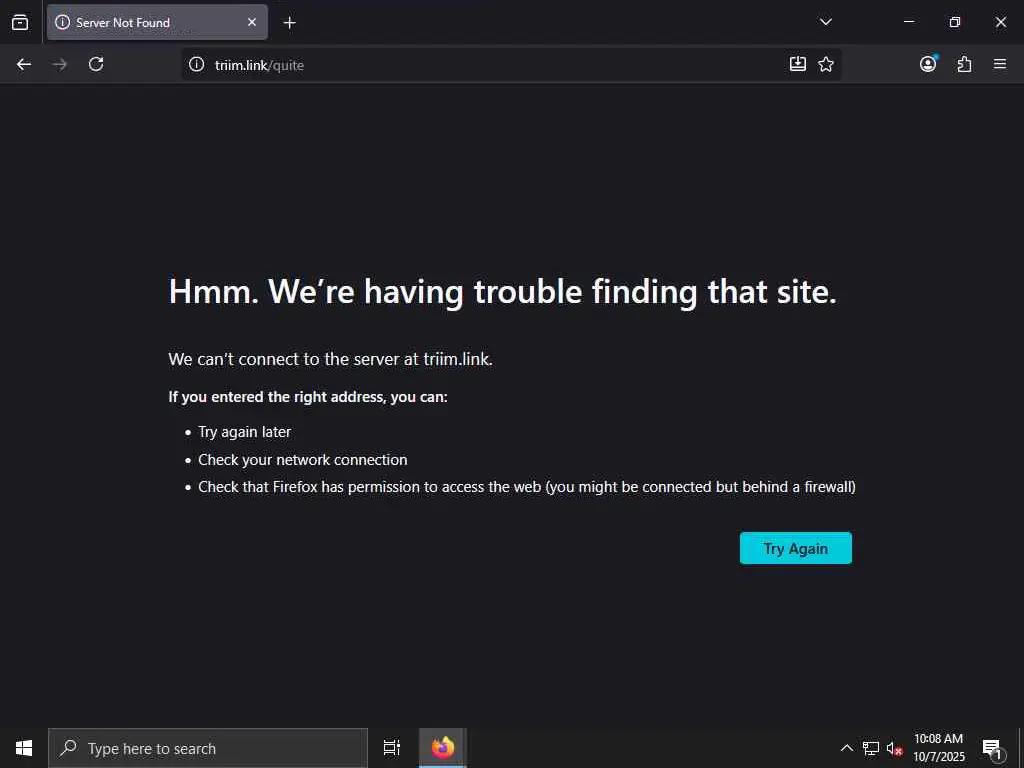Click 'Try again later' bullet

244,432
